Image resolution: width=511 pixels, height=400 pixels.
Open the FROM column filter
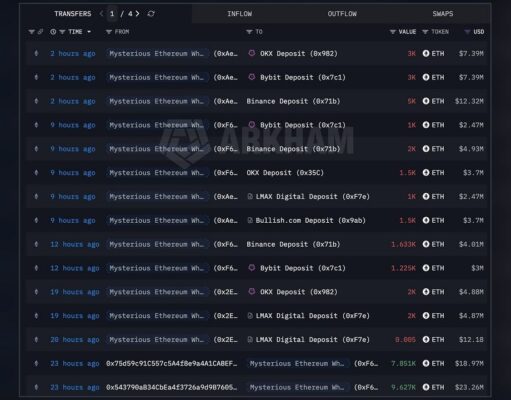pos(109,32)
